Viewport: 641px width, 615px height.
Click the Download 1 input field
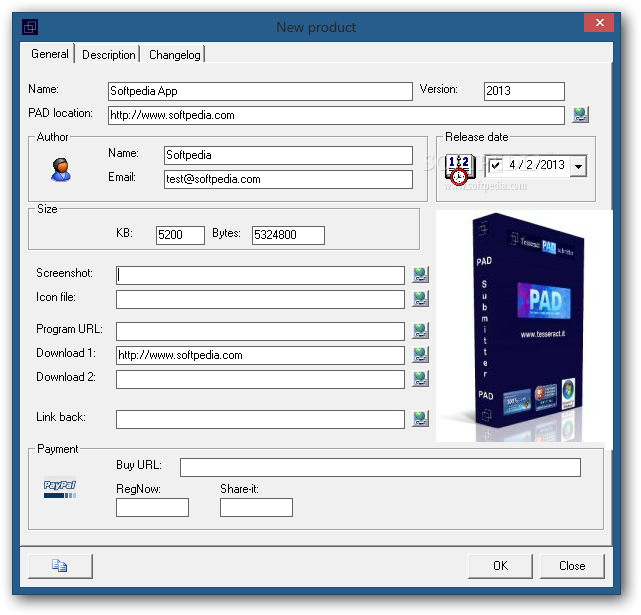pyautogui.click(x=260, y=355)
